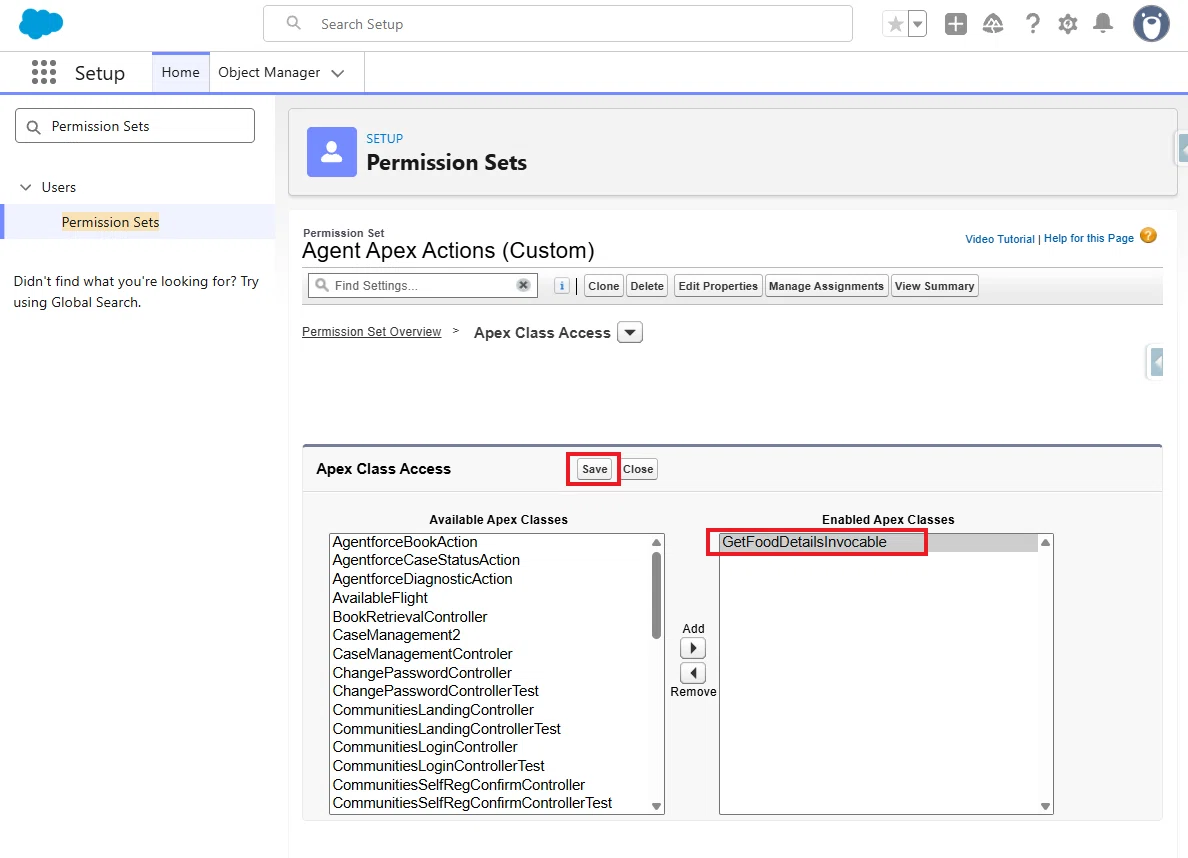Open the notifications bell
The image size is (1188, 858).
1103,24
